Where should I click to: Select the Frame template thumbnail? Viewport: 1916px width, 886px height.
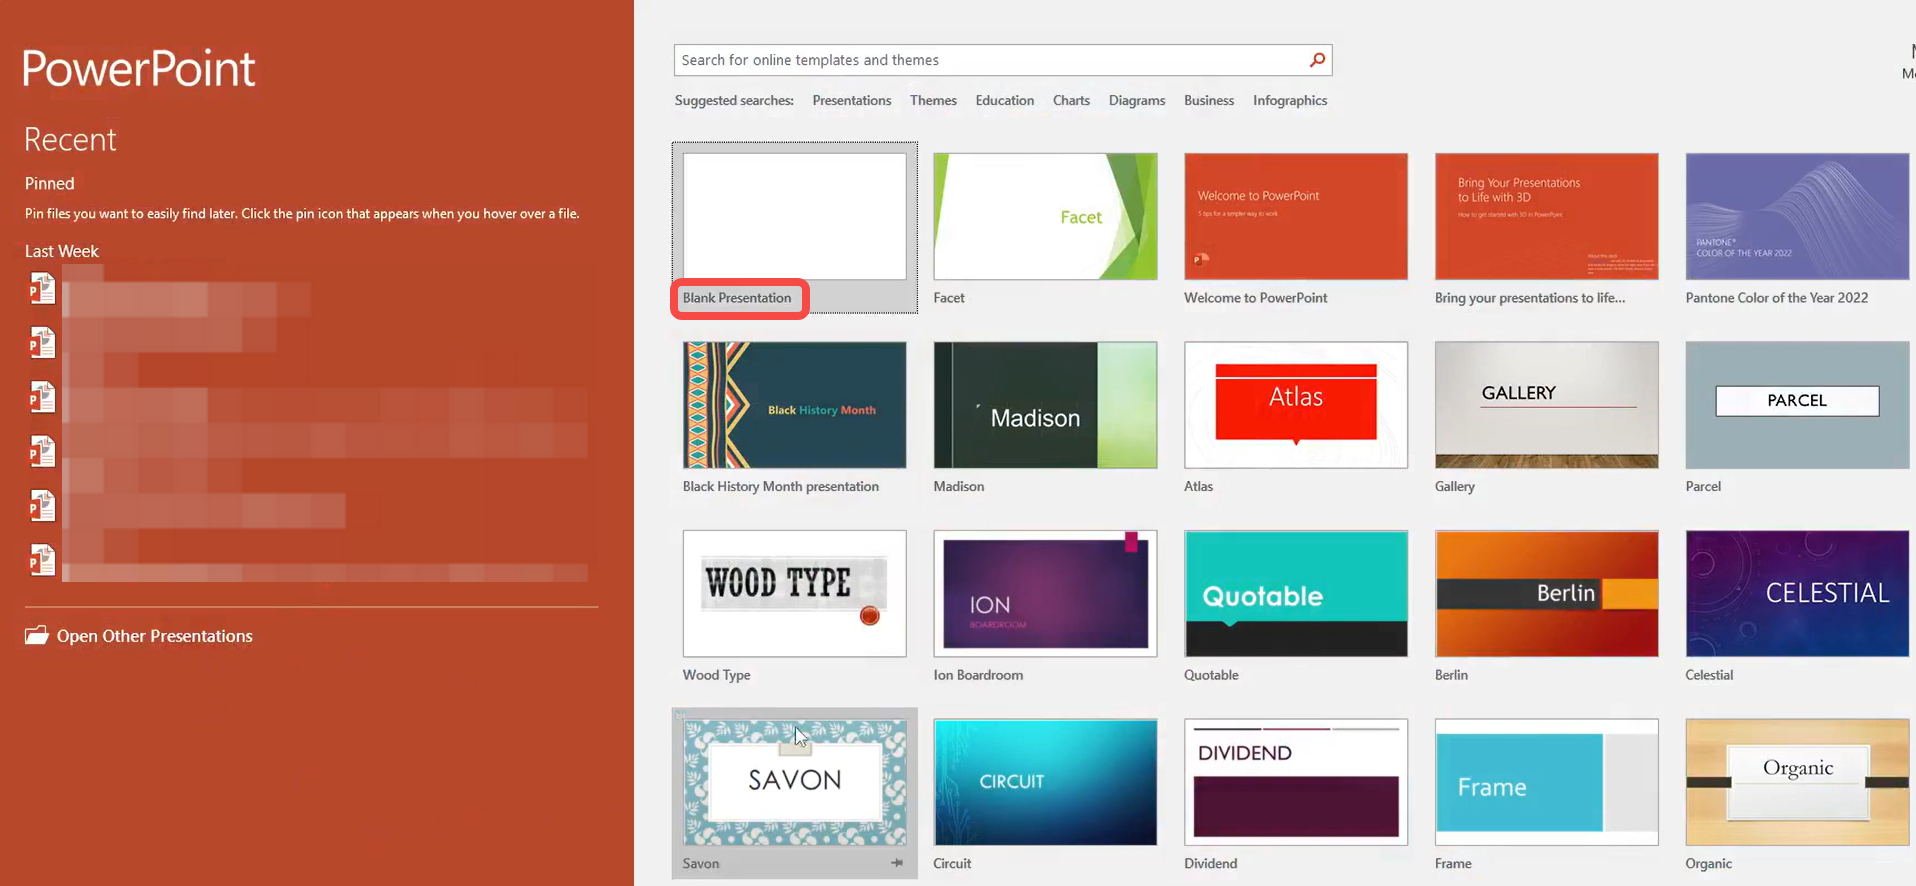(x=1547, y=782)
